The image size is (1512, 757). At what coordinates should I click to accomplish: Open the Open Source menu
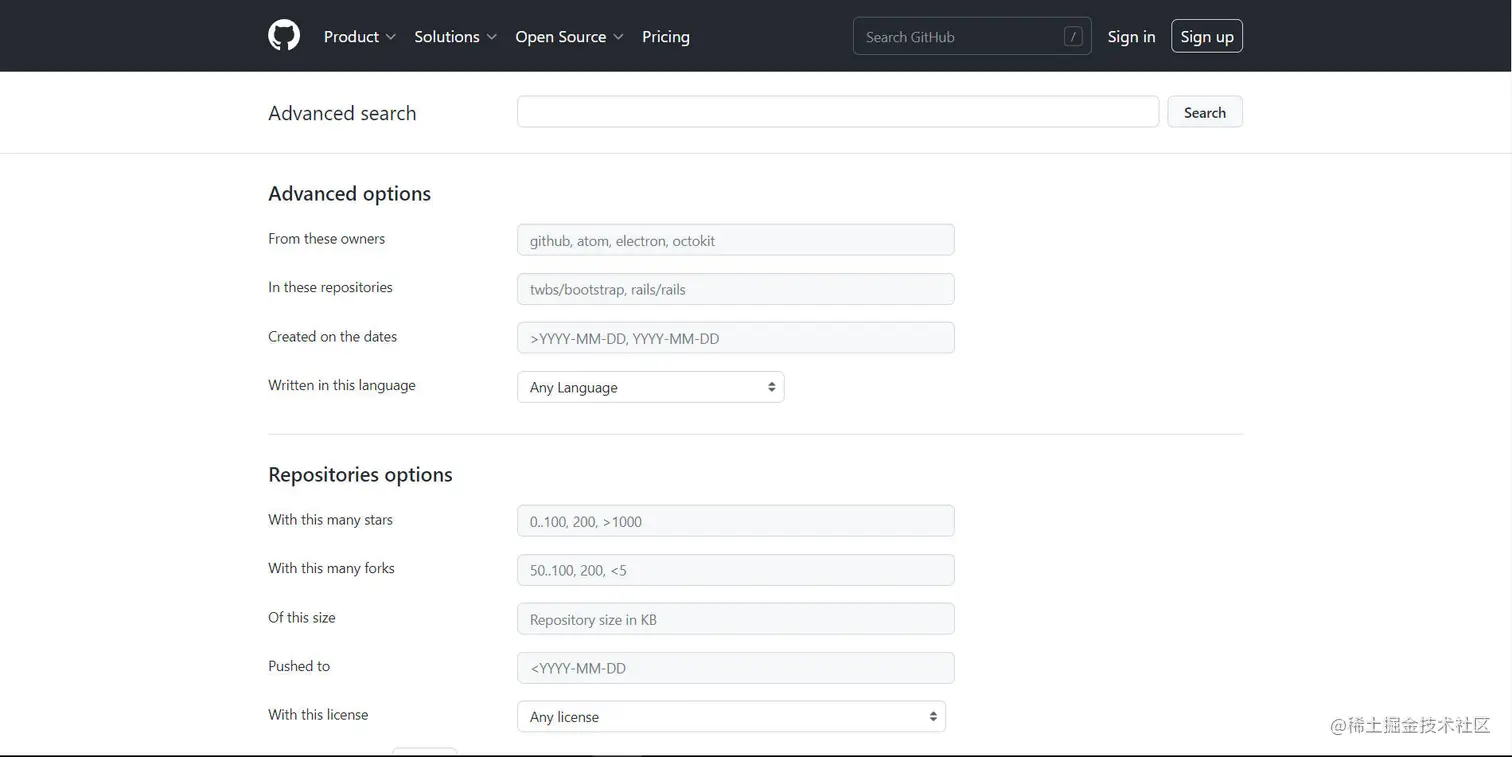569,37
